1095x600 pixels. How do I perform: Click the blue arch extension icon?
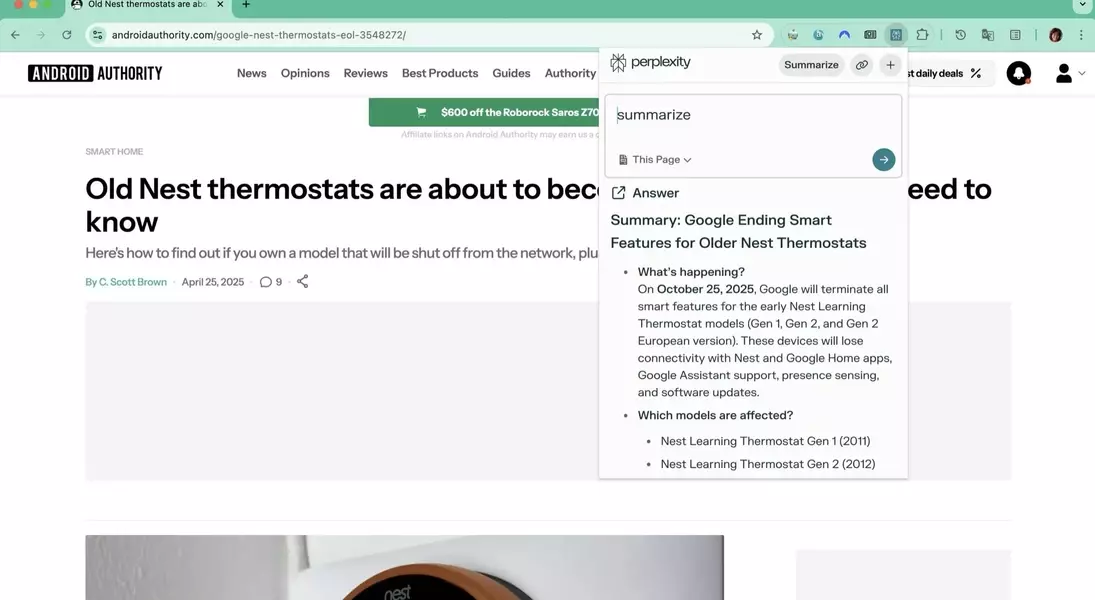coord(844,34)
